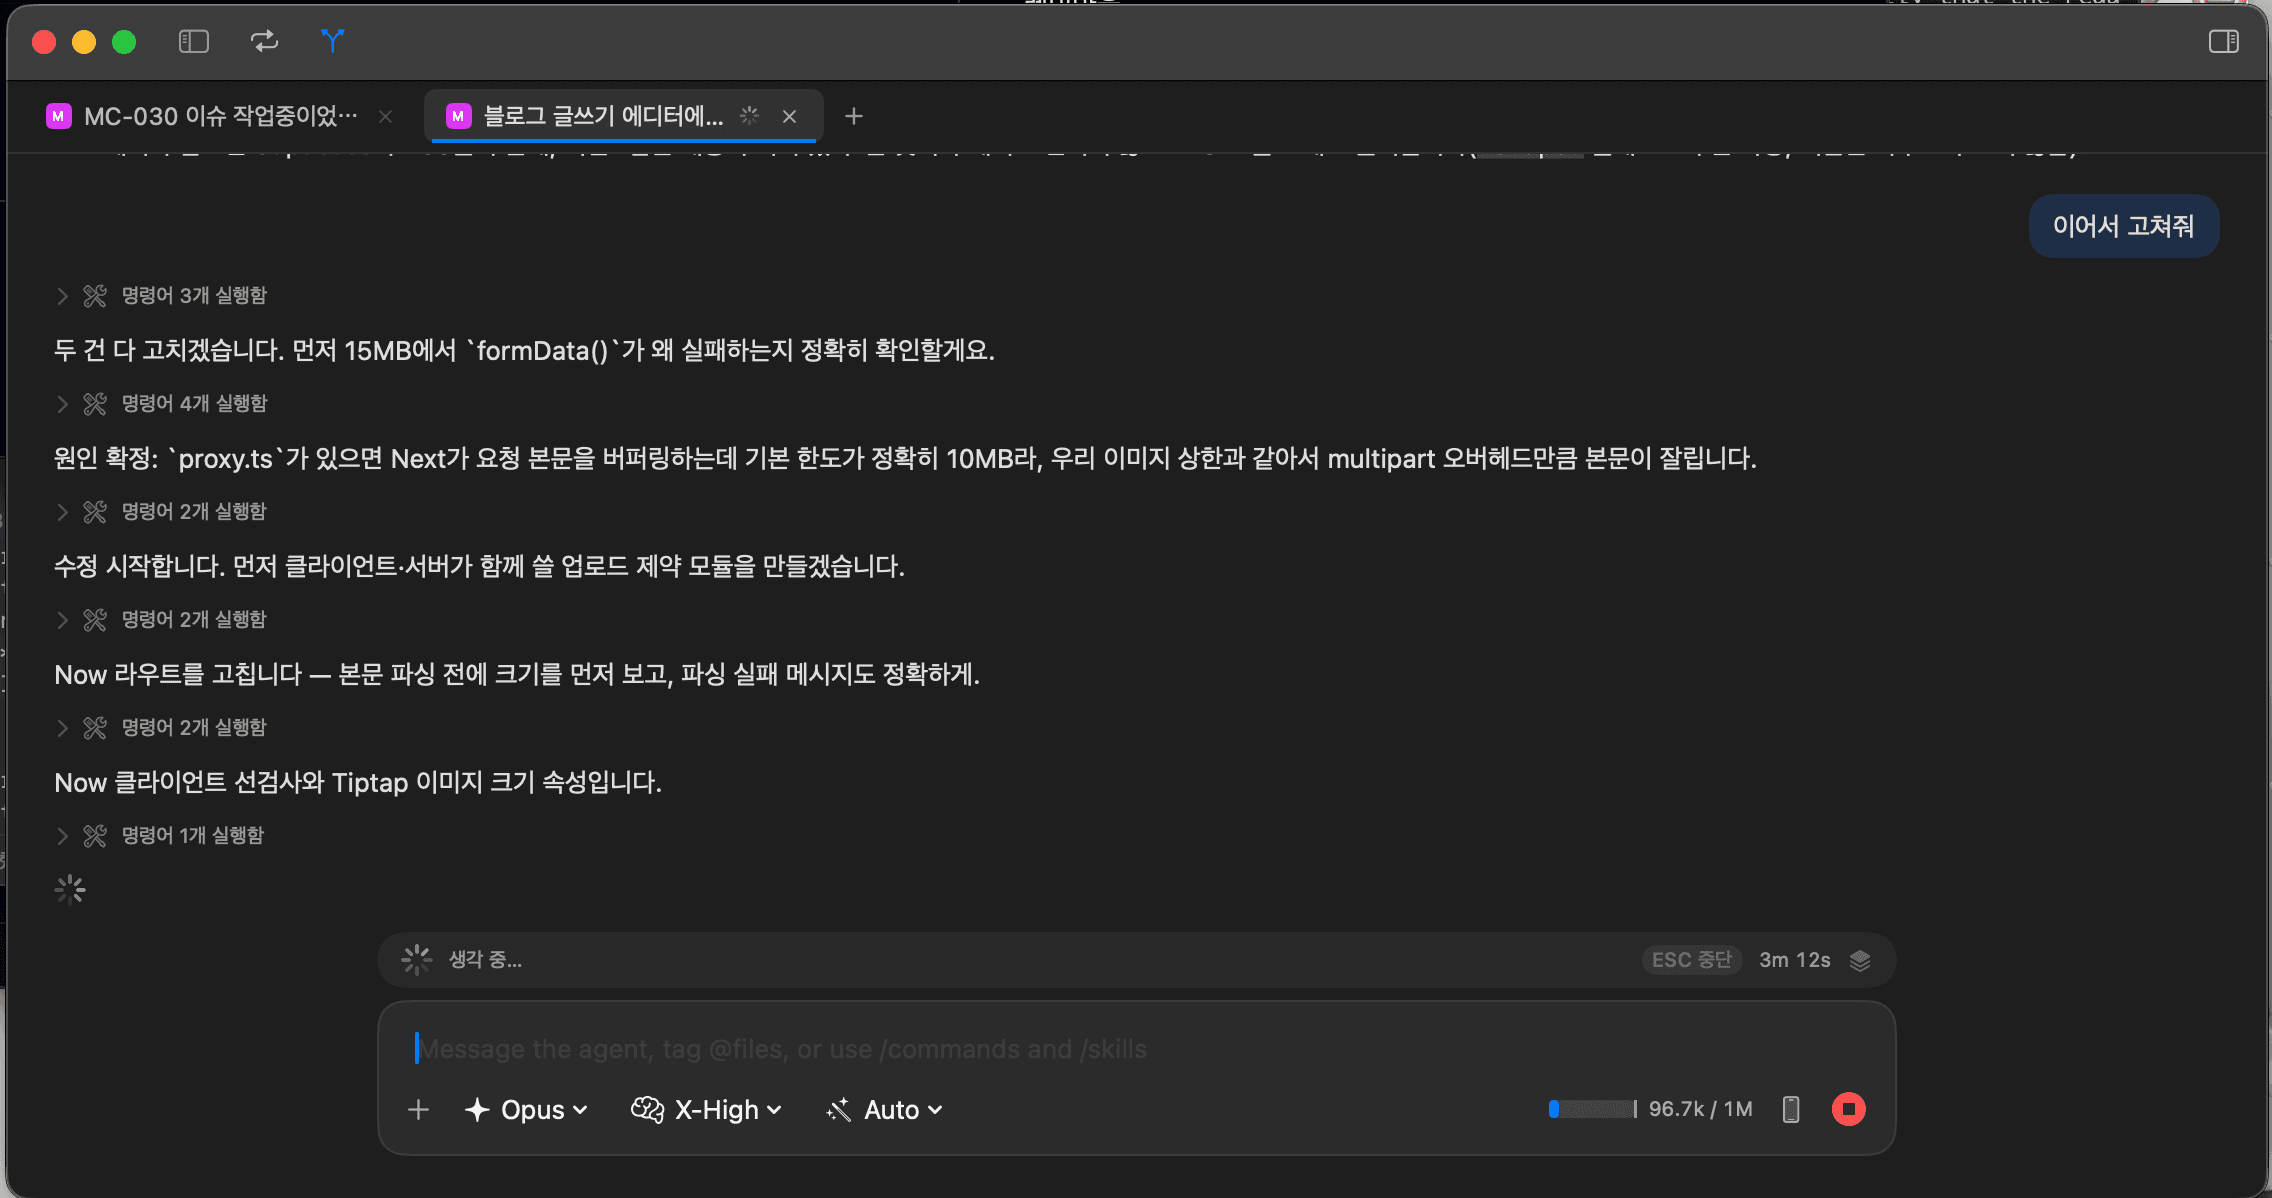This screenshot has width=2272, height=1198.
Task: Click the blue branch icon in title bar
Action: pyautogui.click(x=332, y=41)
